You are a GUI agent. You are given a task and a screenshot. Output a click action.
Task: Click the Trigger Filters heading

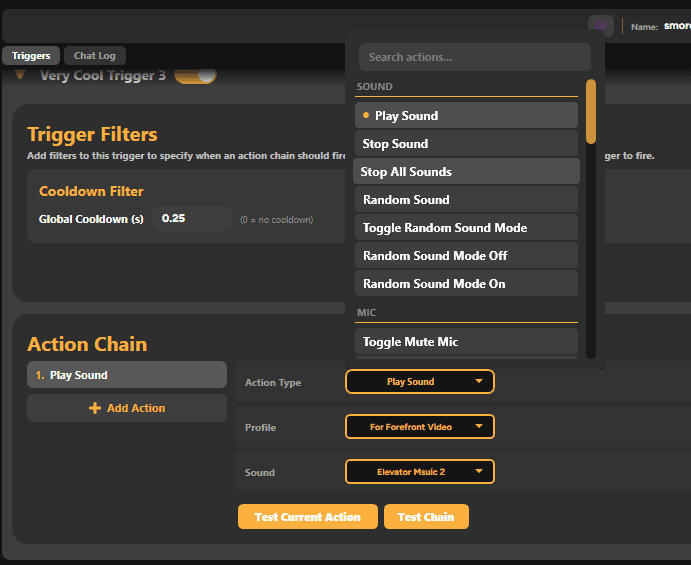92,134
